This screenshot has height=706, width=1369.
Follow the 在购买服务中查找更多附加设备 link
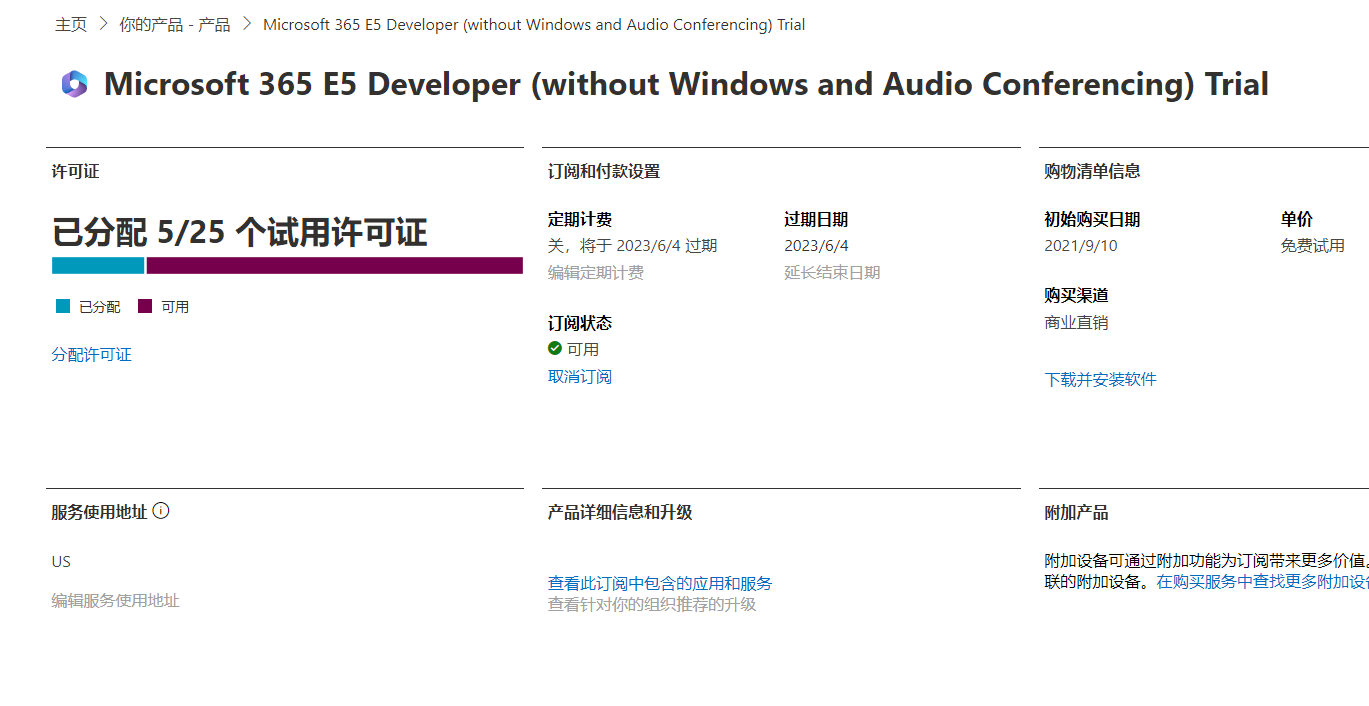coord(1262,582)
